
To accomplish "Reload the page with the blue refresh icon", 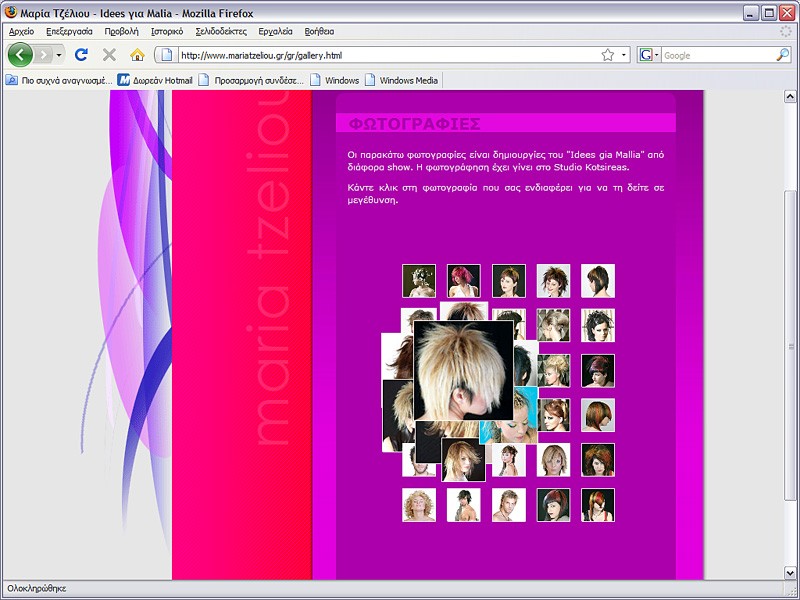I will click(81, 55).
